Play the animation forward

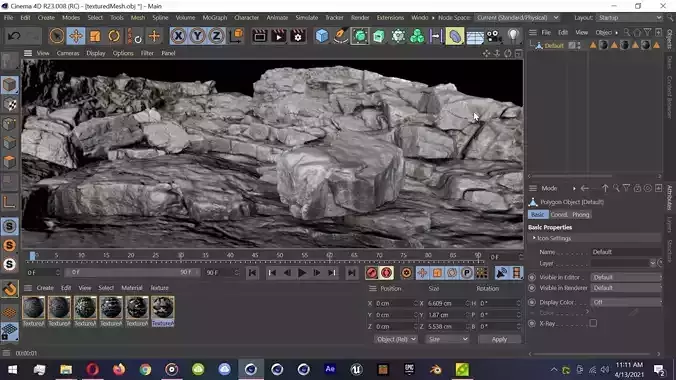click(x=302, y=273)
